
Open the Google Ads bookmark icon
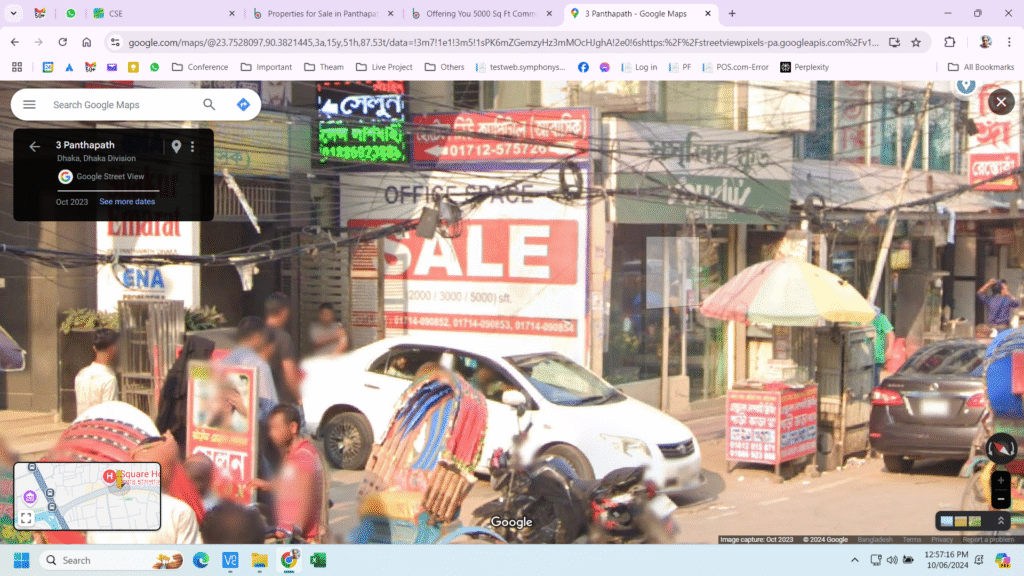pyautogui.click(x=69, y=67)
